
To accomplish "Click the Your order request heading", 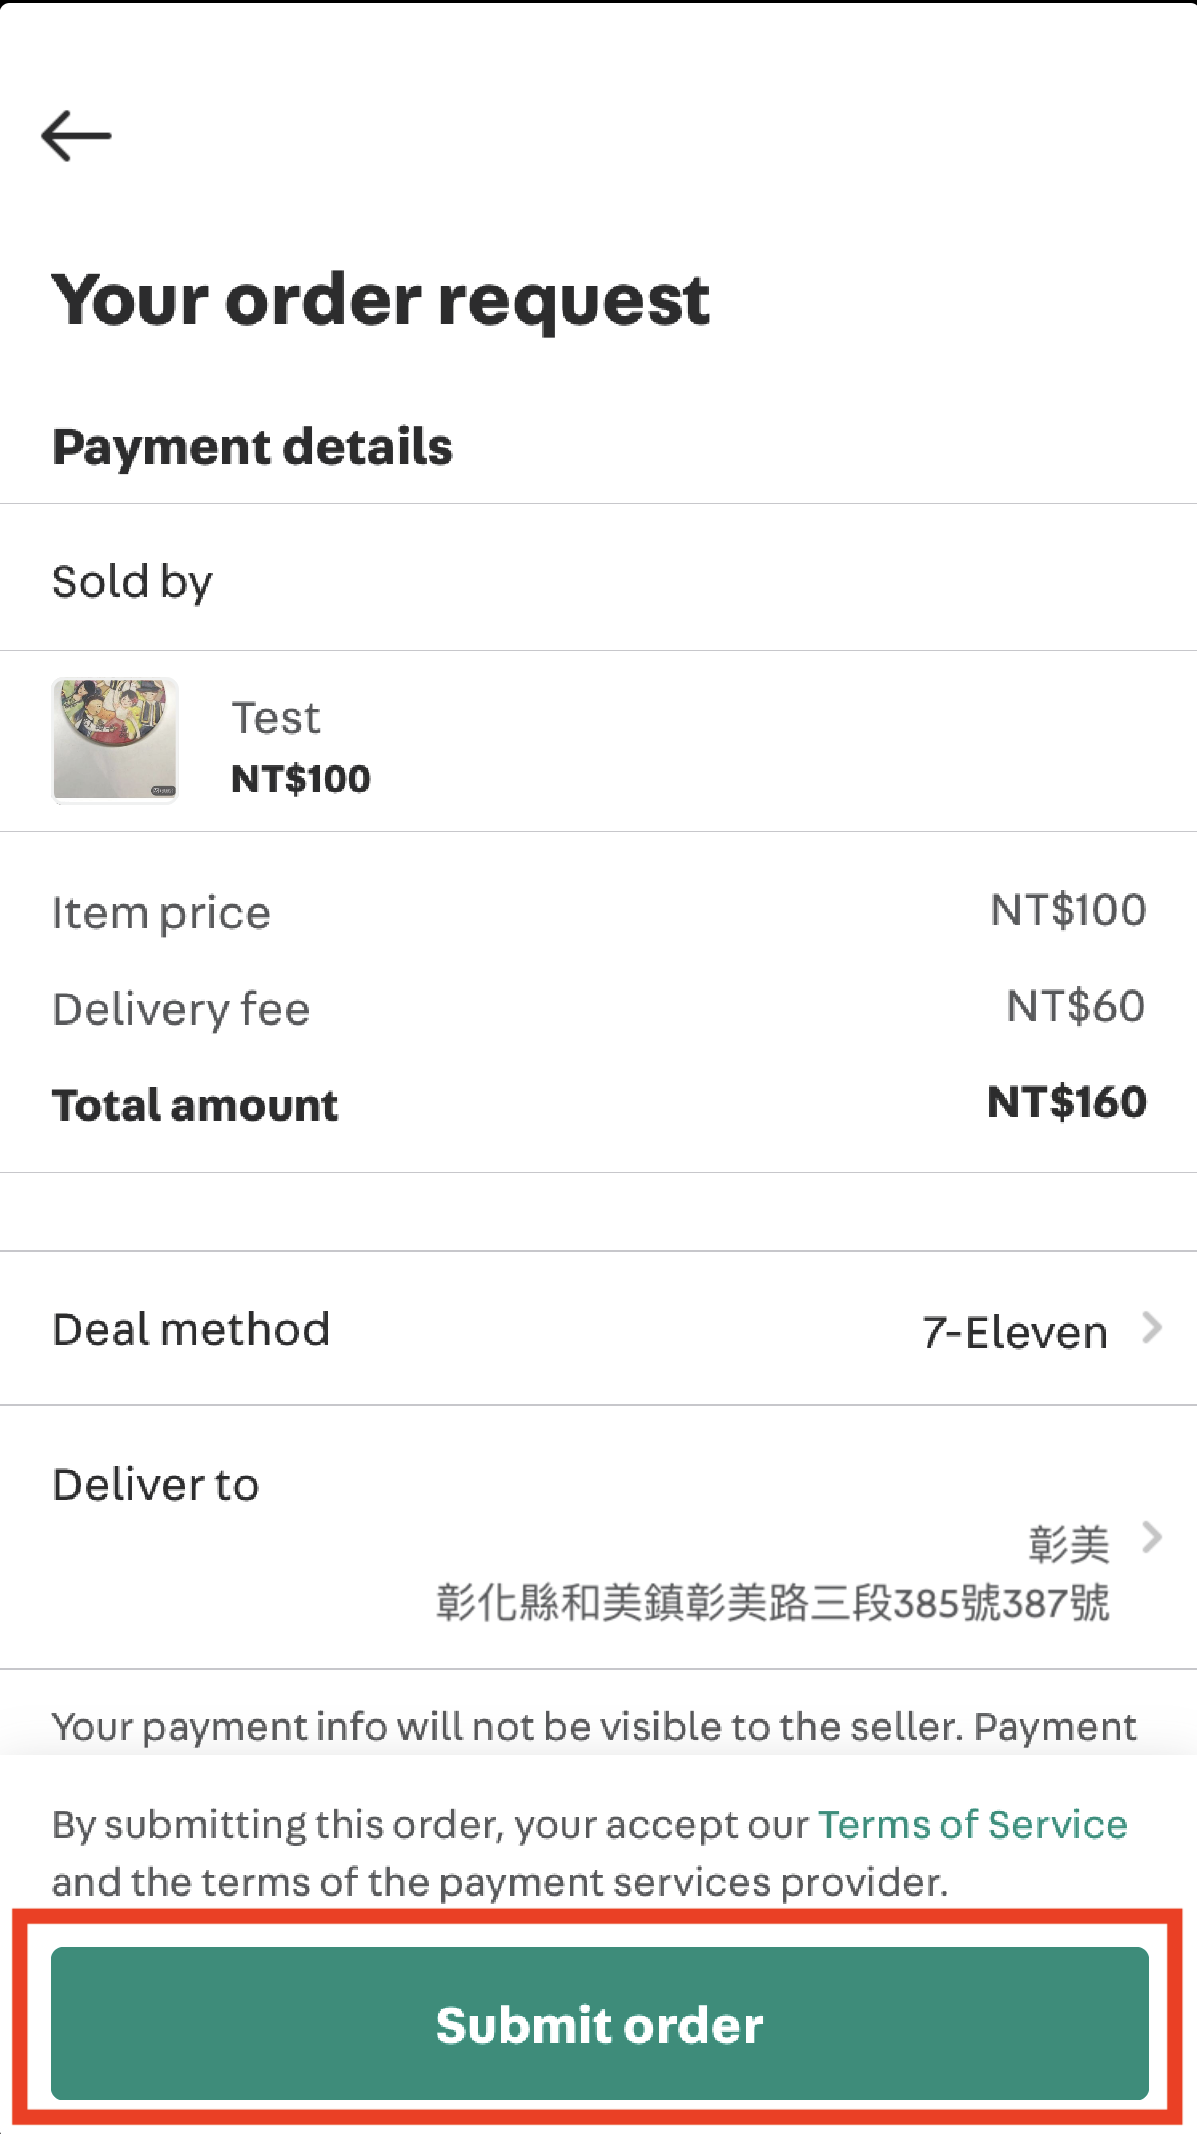I will tap(381, 300).
